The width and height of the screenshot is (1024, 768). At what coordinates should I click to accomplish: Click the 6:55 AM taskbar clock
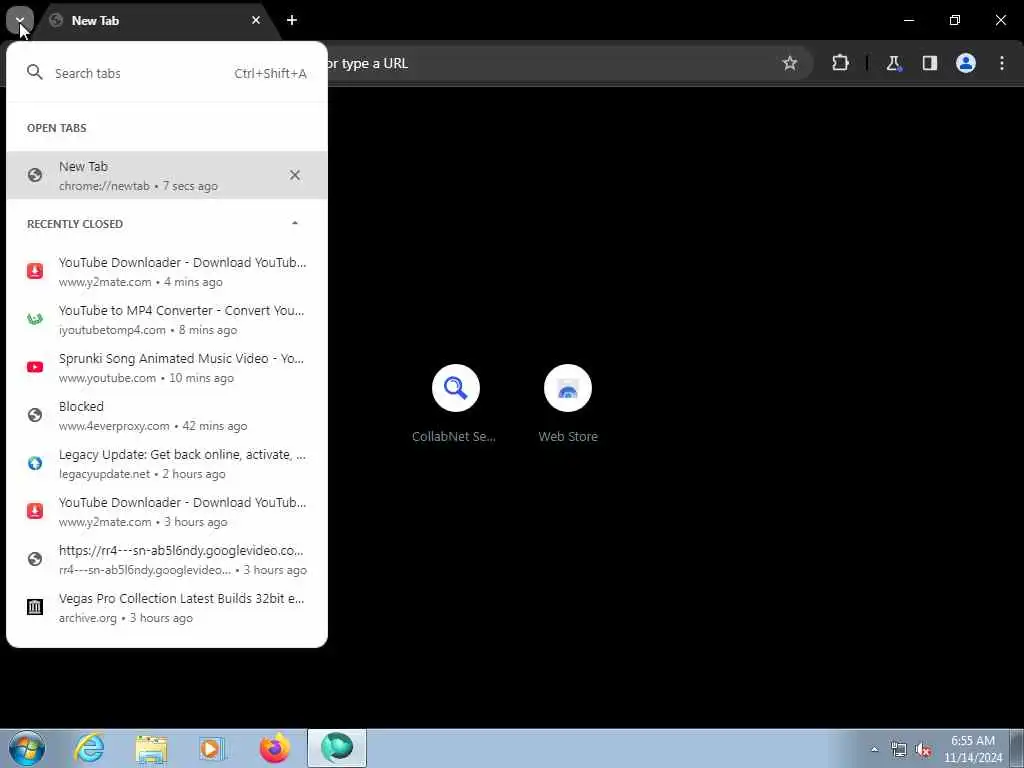(x=973, y=749)
